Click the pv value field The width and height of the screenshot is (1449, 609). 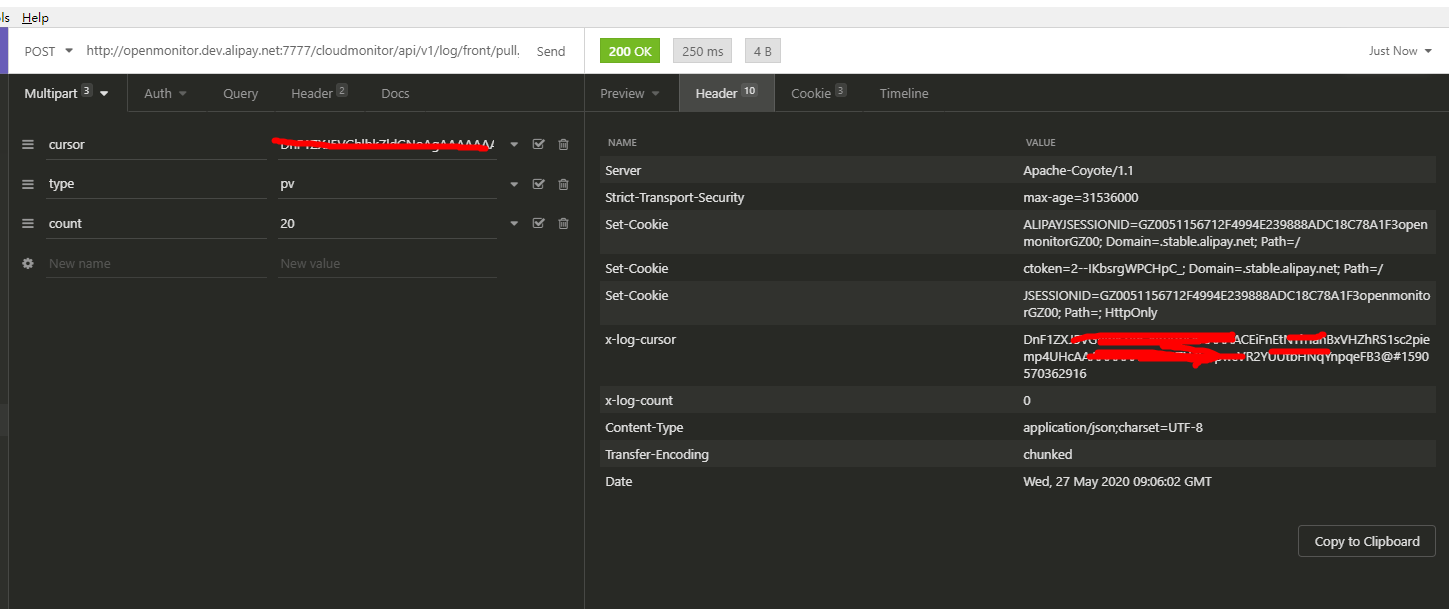pyautogui.click(x=387, y=184)
